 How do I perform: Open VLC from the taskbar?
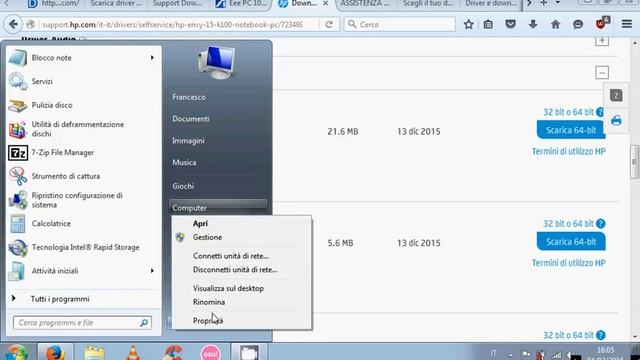tap(133, 353)
